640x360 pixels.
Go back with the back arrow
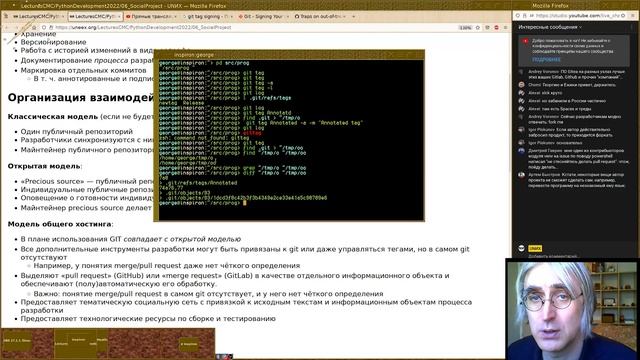tap(6, 27)
